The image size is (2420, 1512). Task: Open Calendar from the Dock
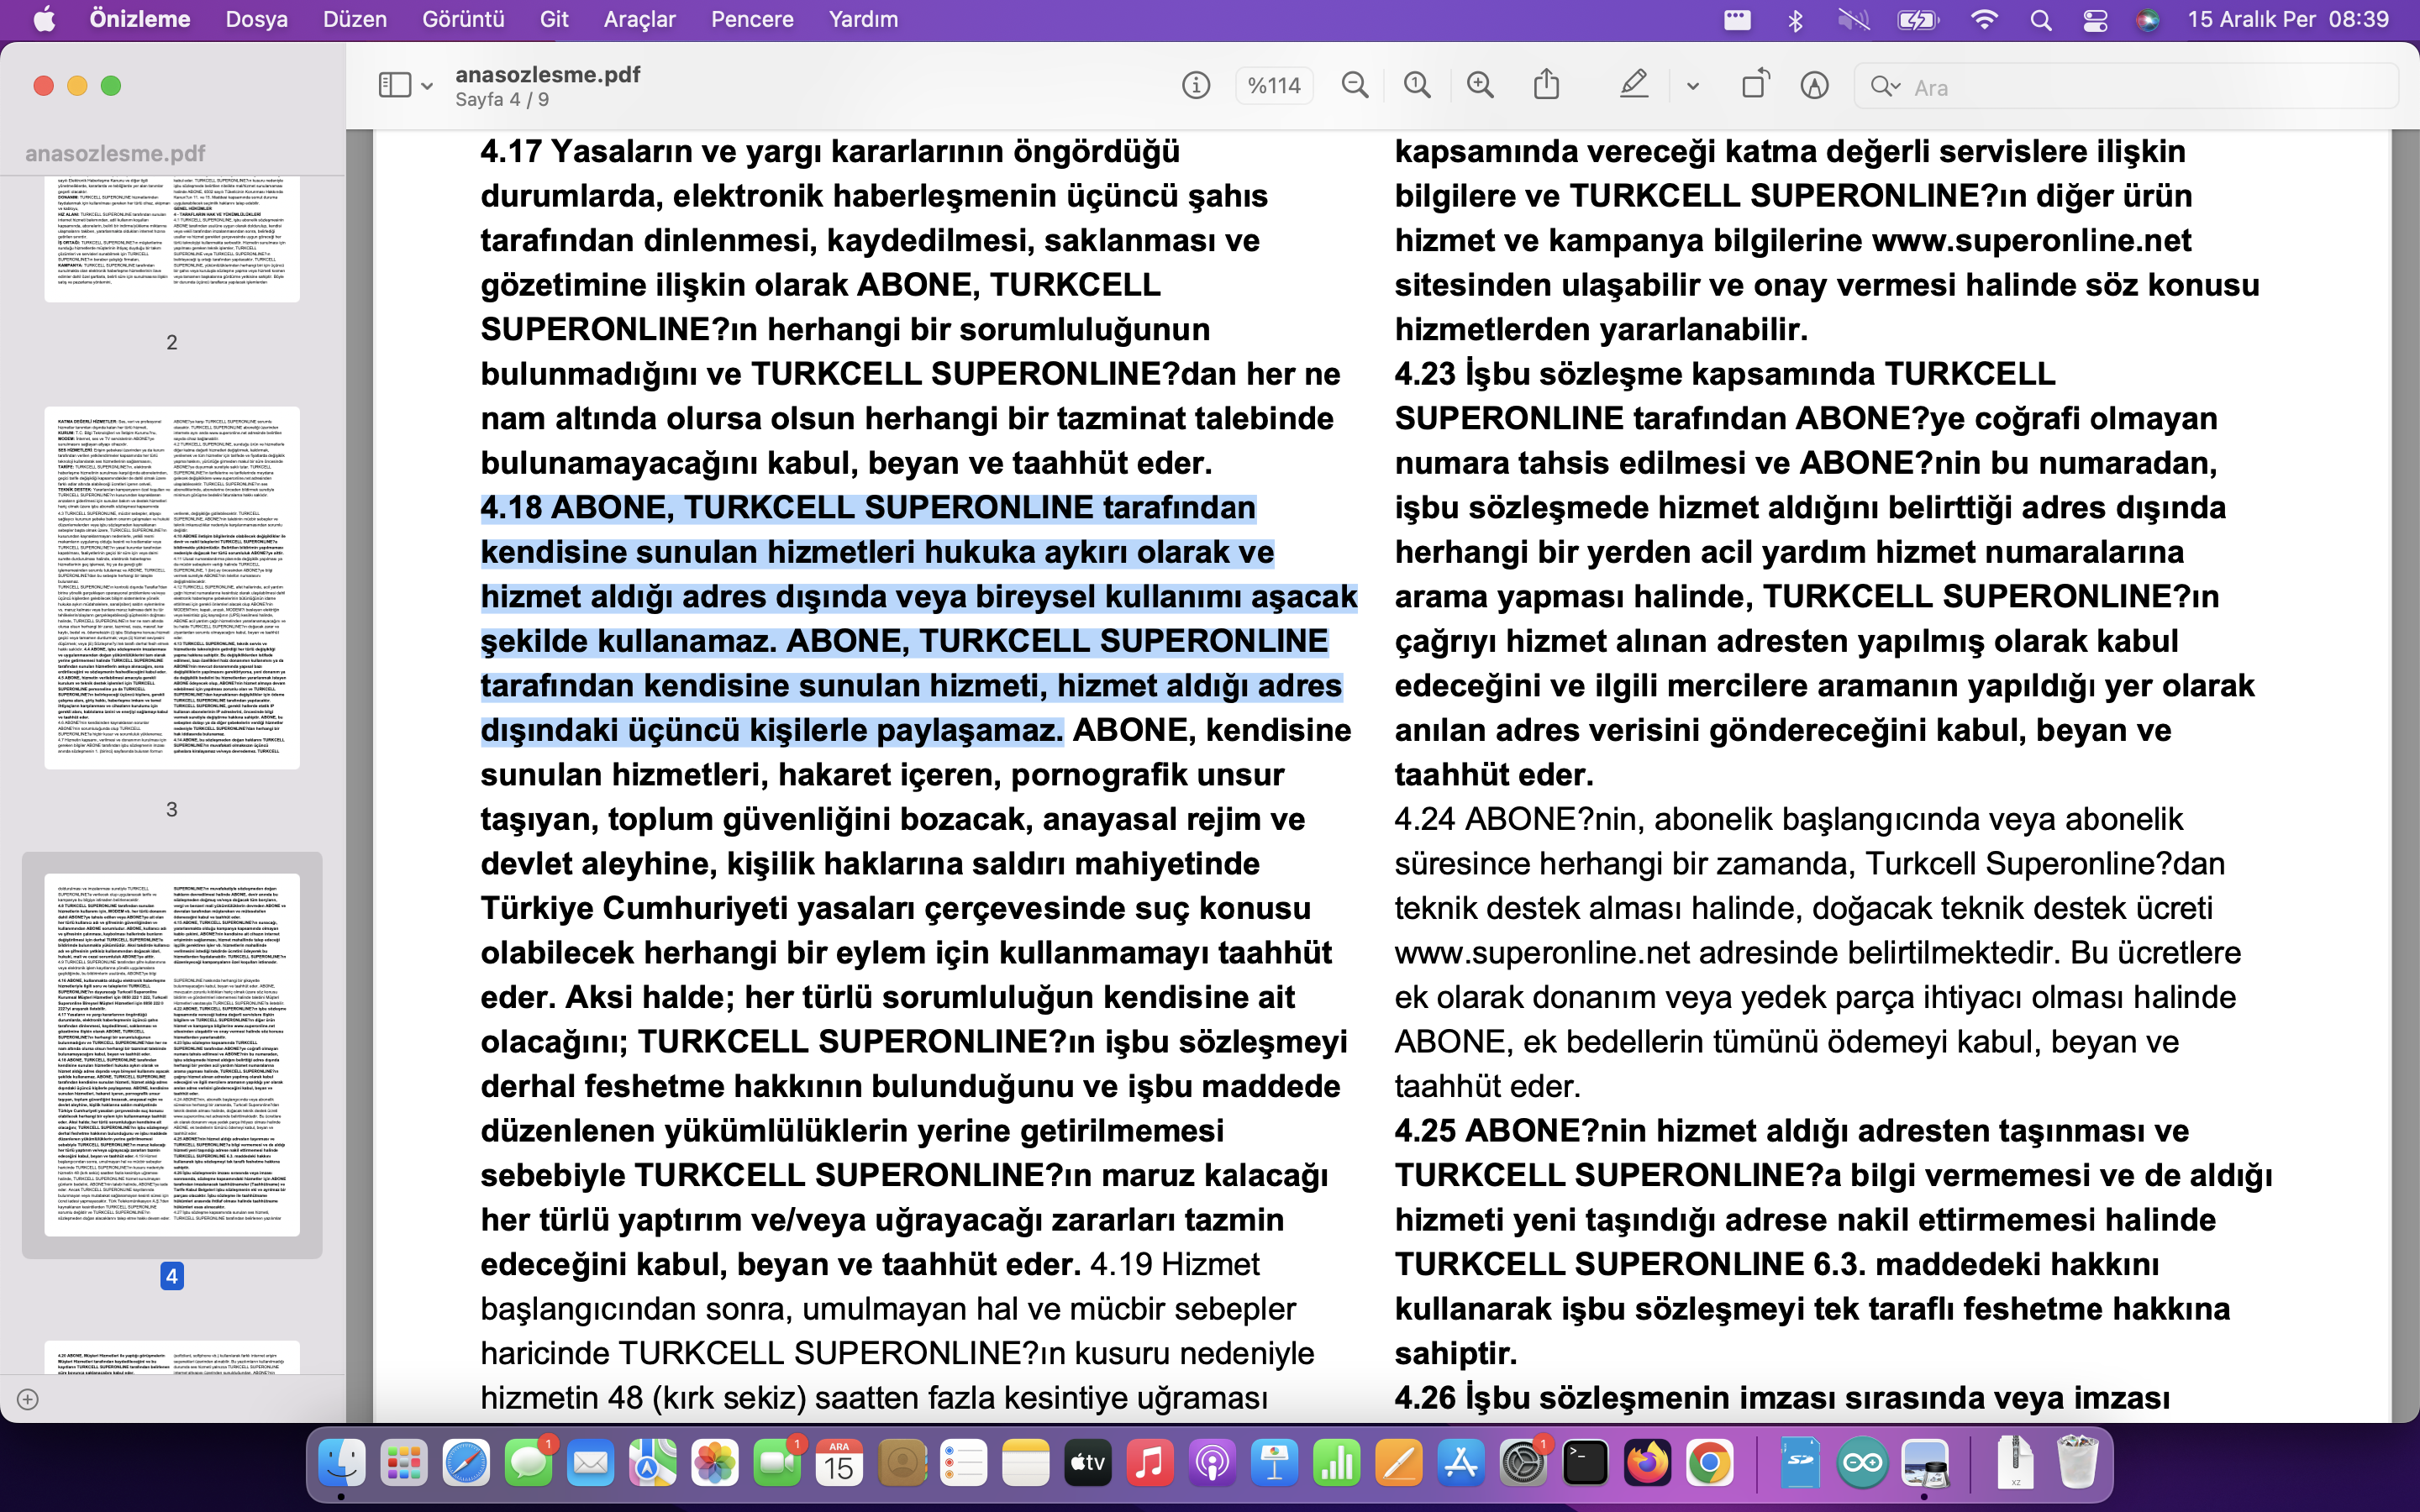[839, 1464]
